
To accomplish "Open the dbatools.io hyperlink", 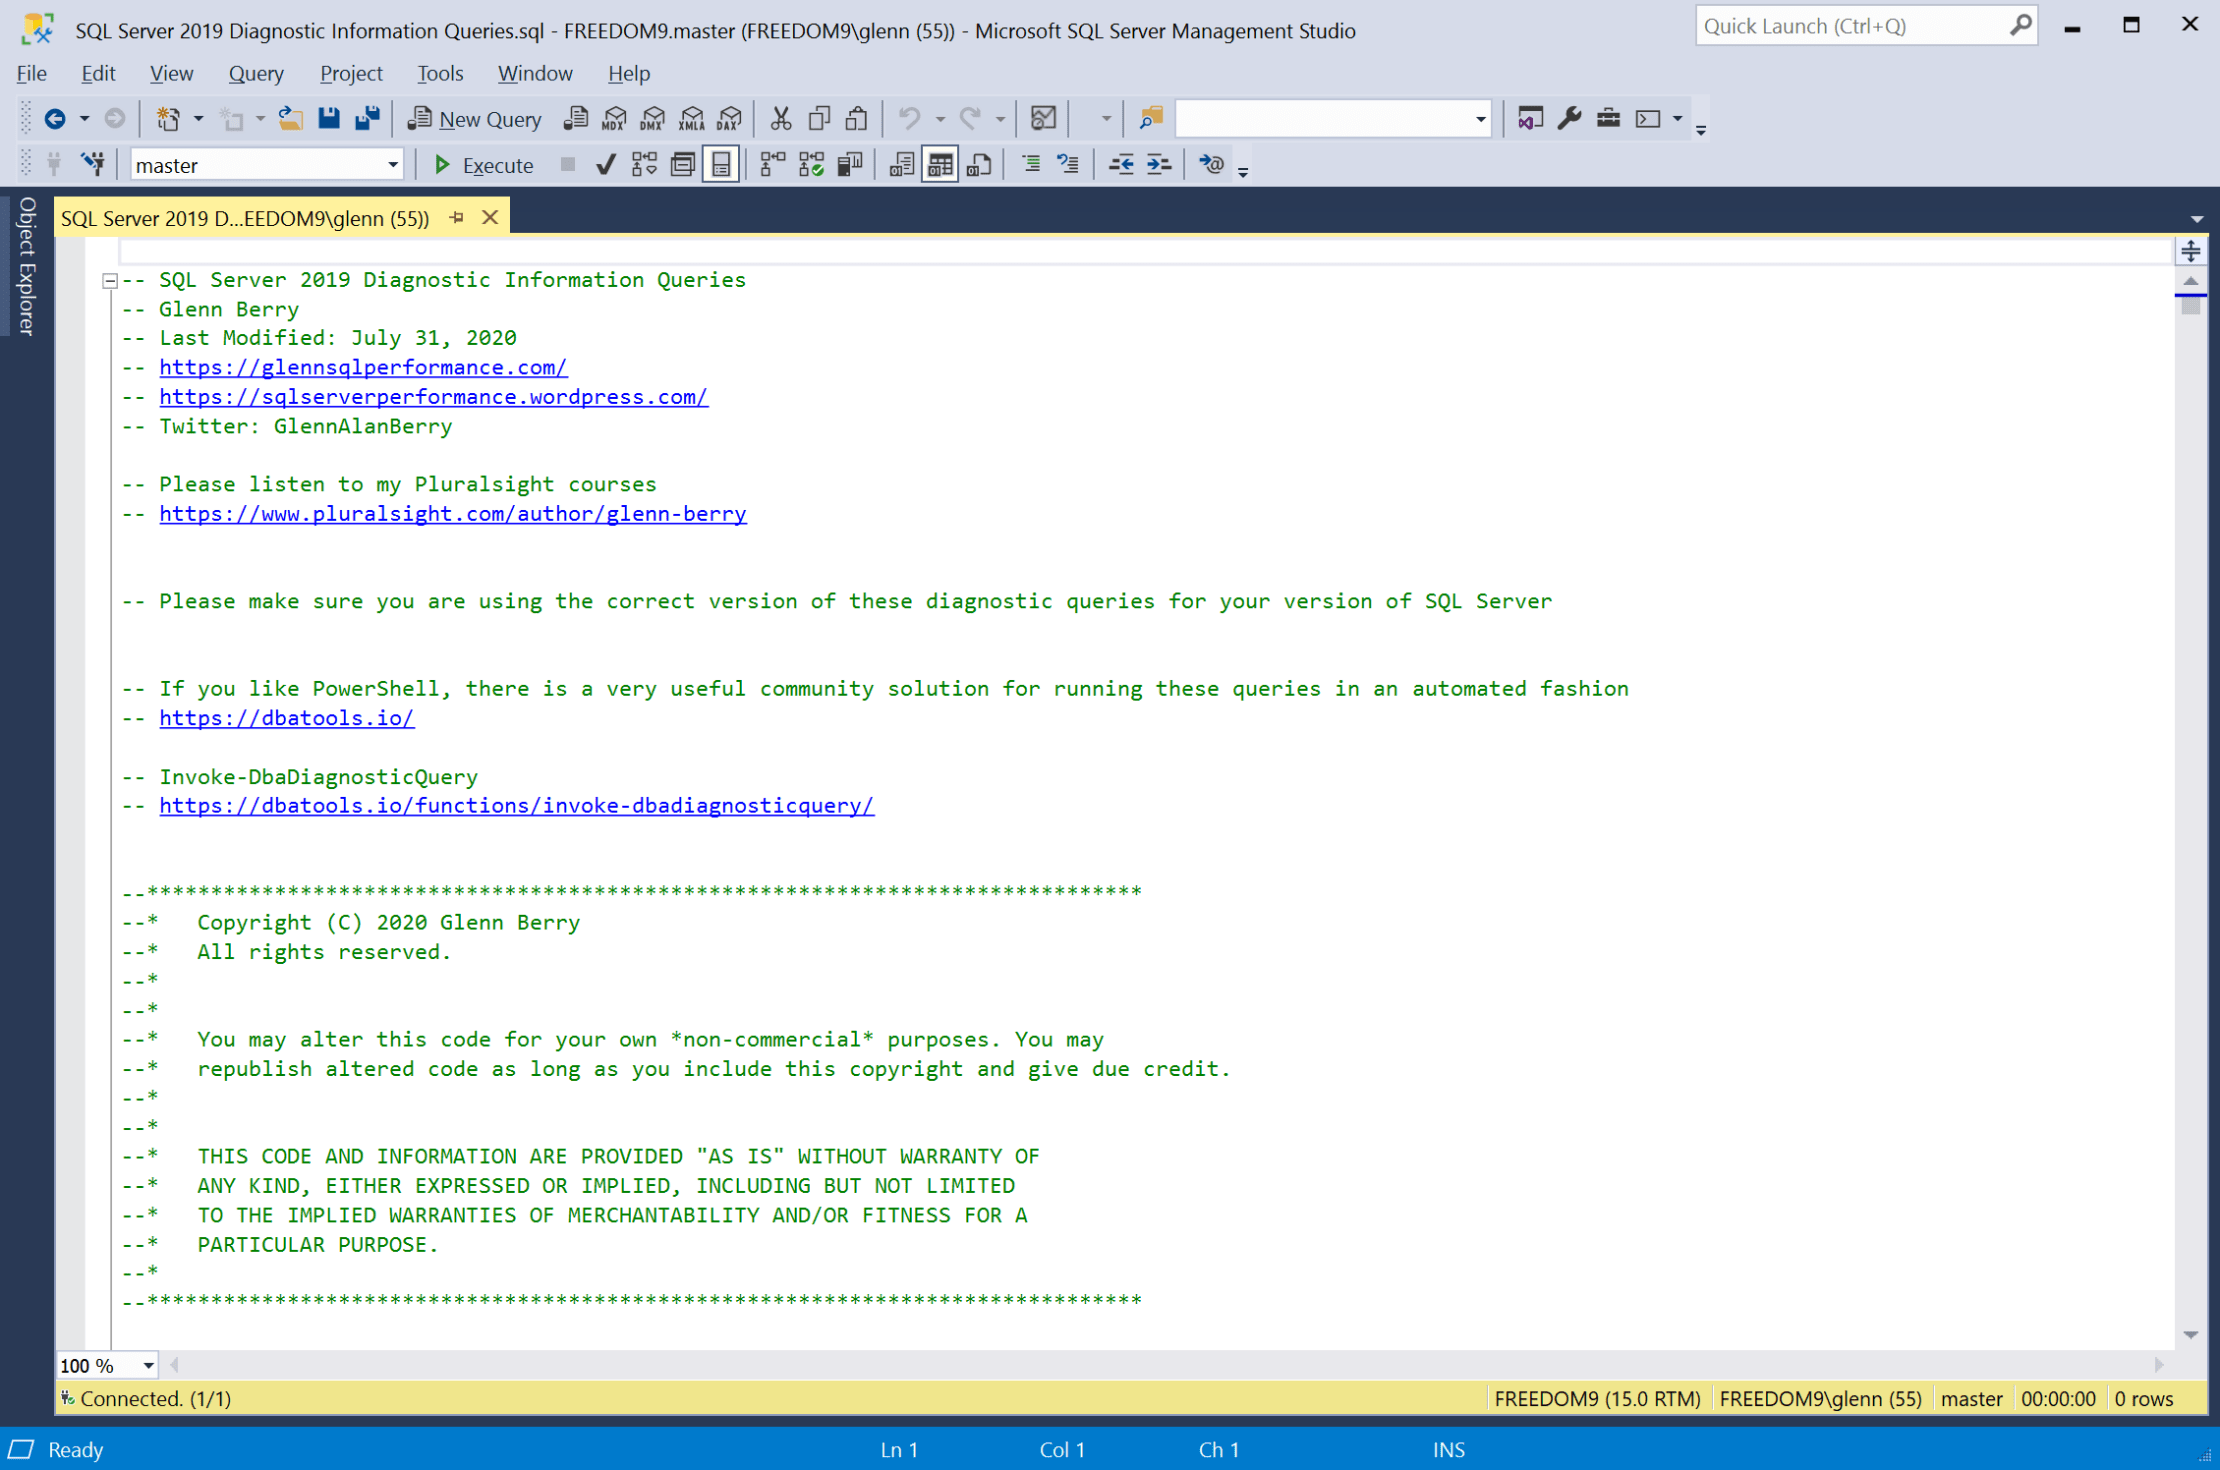I will click(x=286, y=718).
